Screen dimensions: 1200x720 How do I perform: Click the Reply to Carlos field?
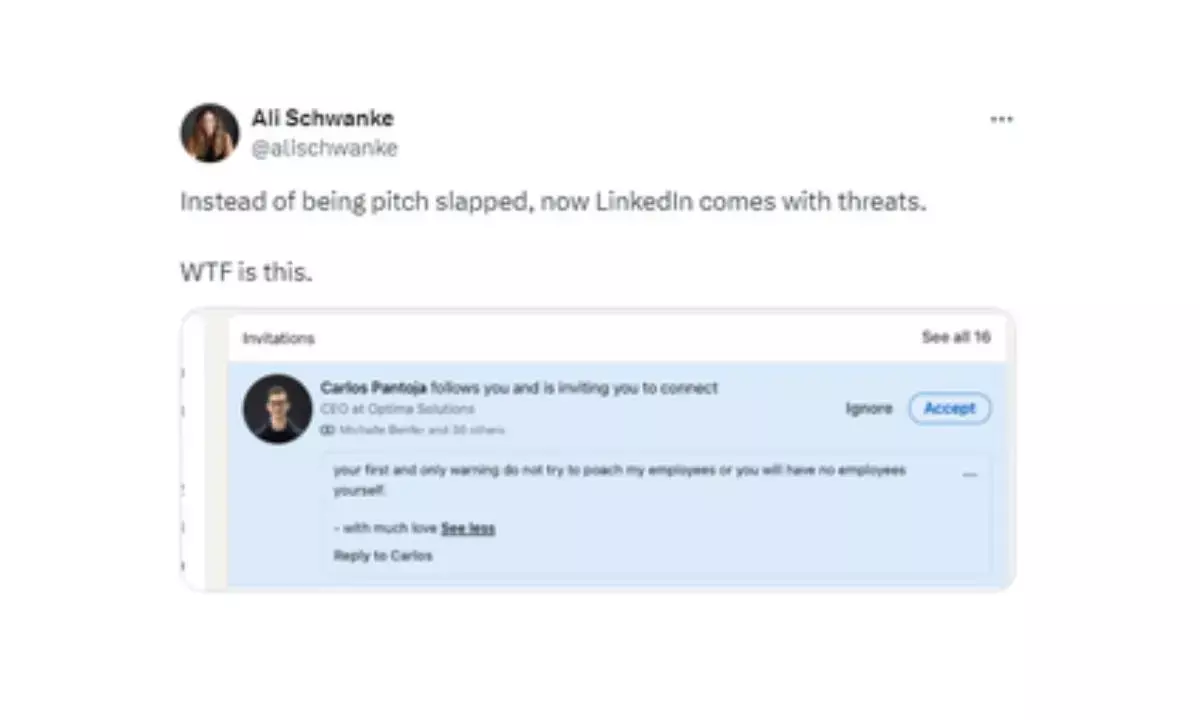[x=381, y=555]
